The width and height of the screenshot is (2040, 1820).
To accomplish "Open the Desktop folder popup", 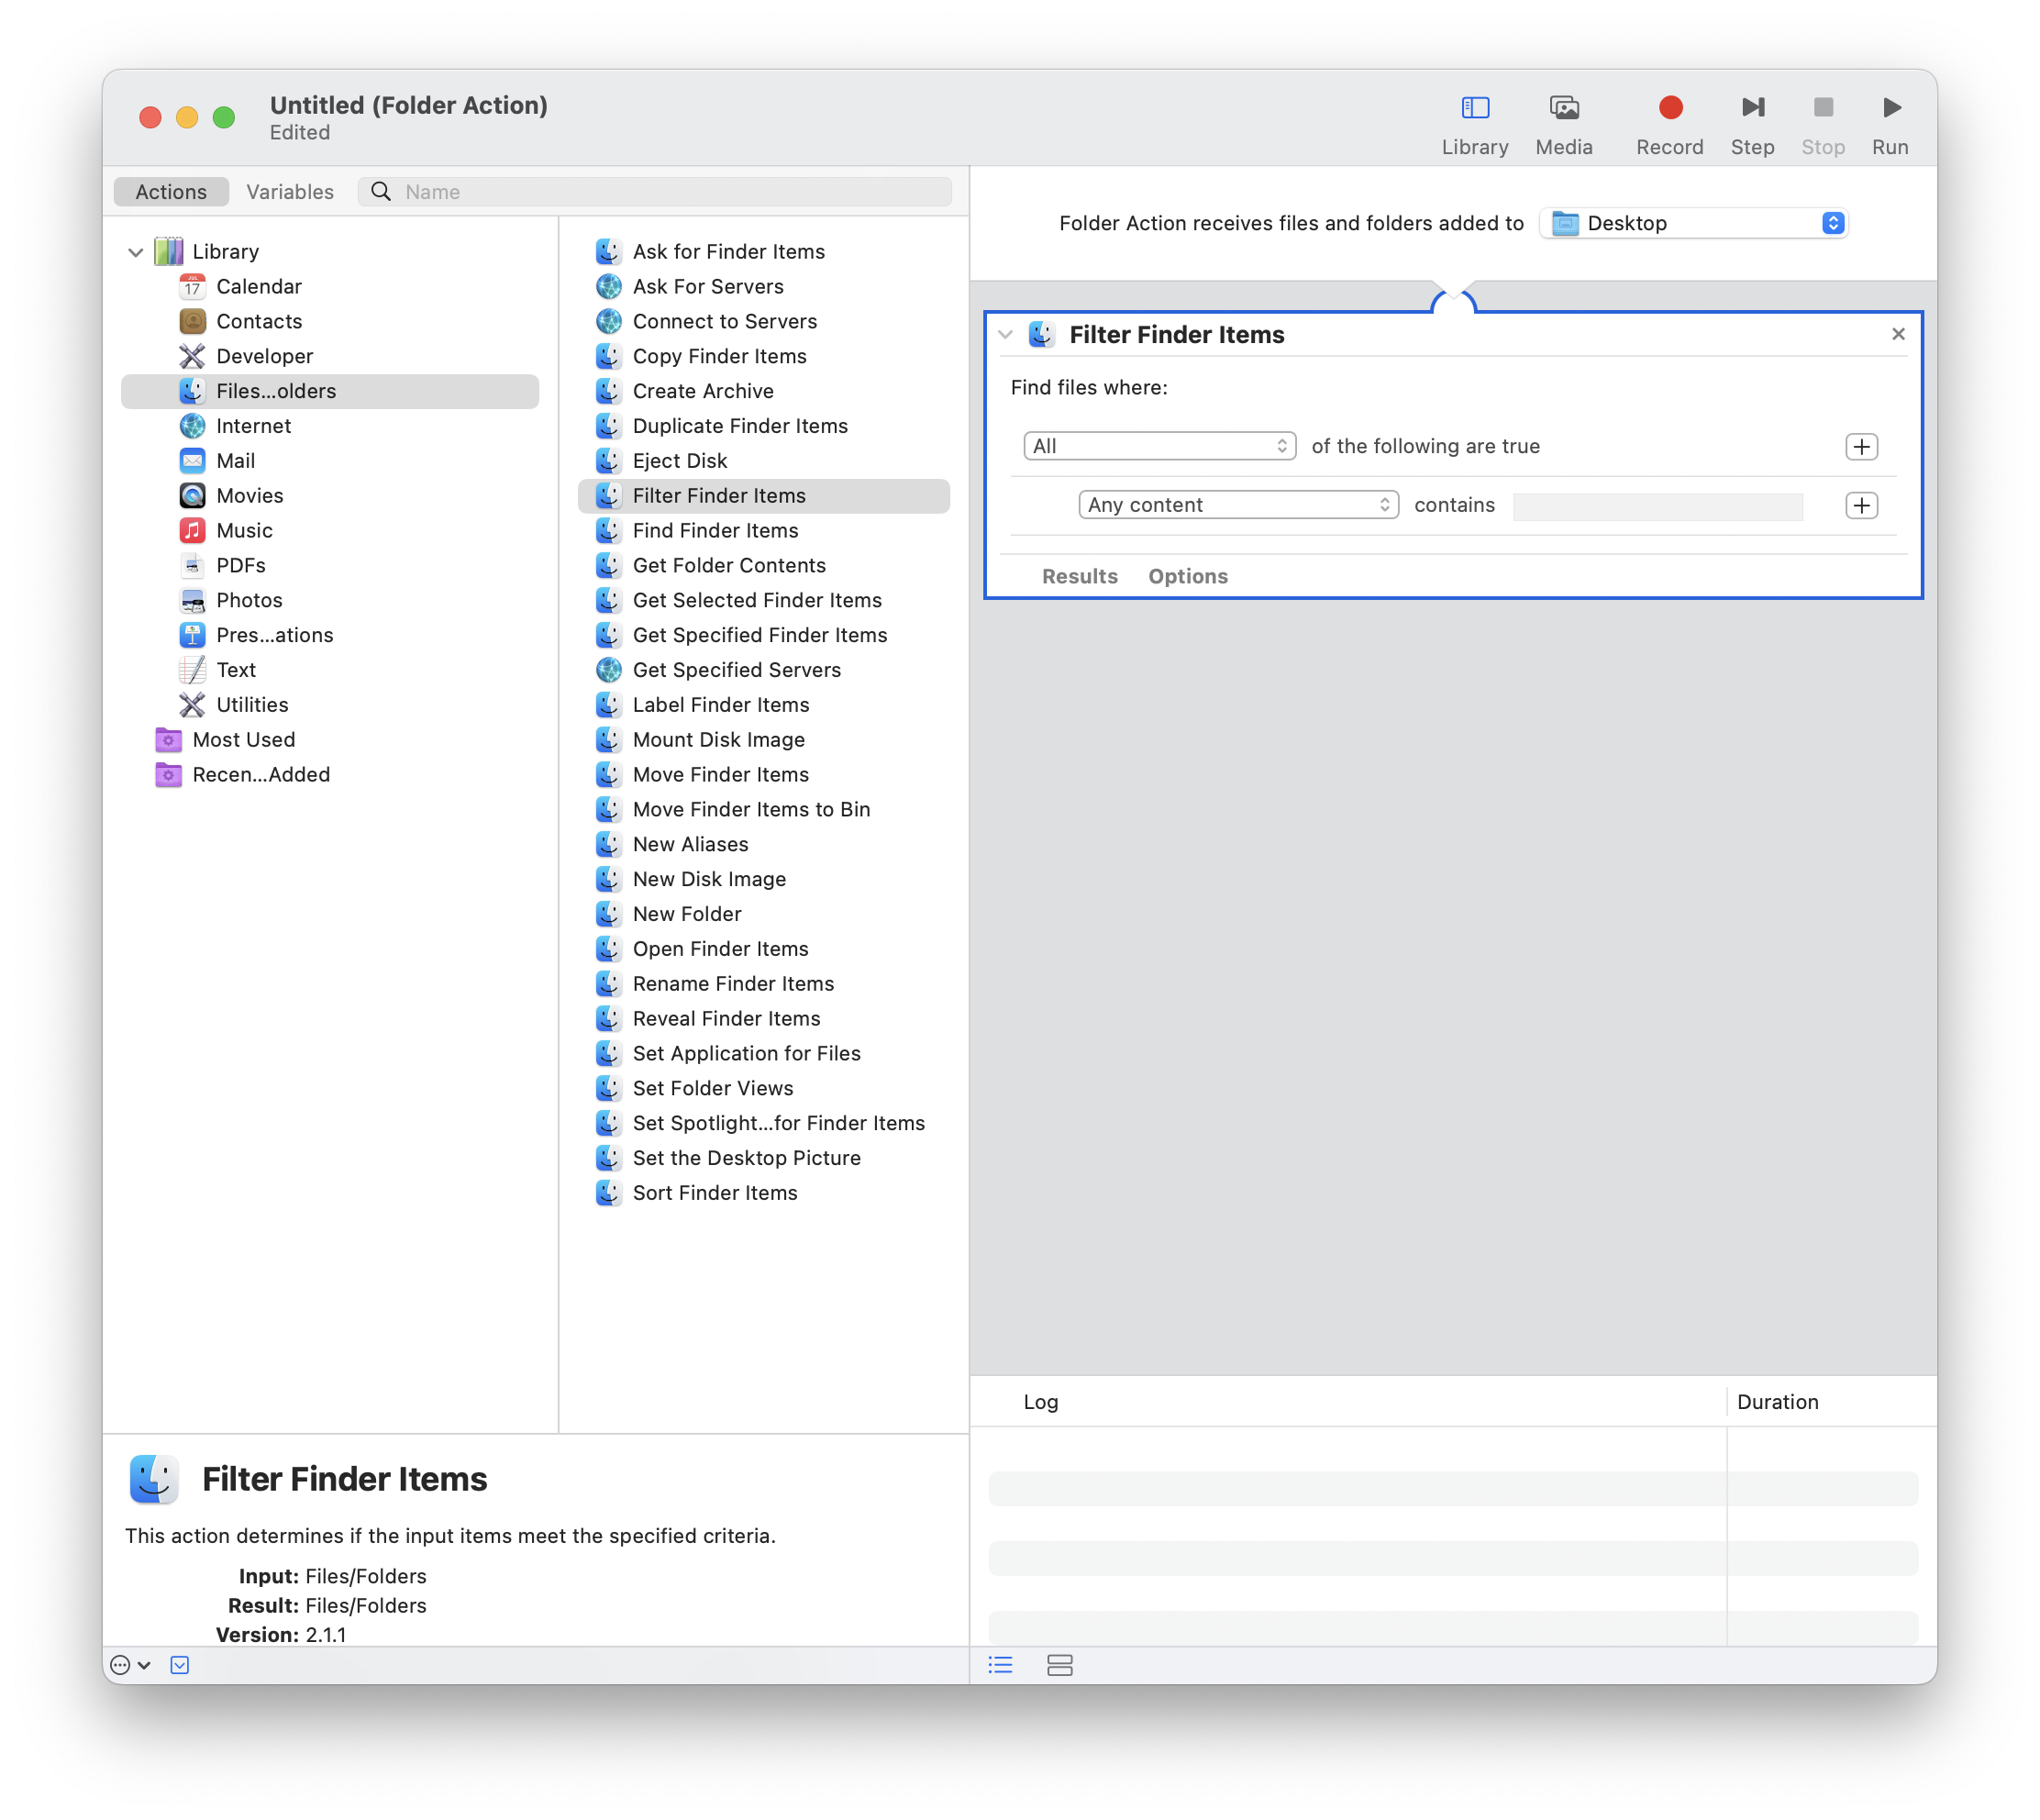I will [1693, 223].
